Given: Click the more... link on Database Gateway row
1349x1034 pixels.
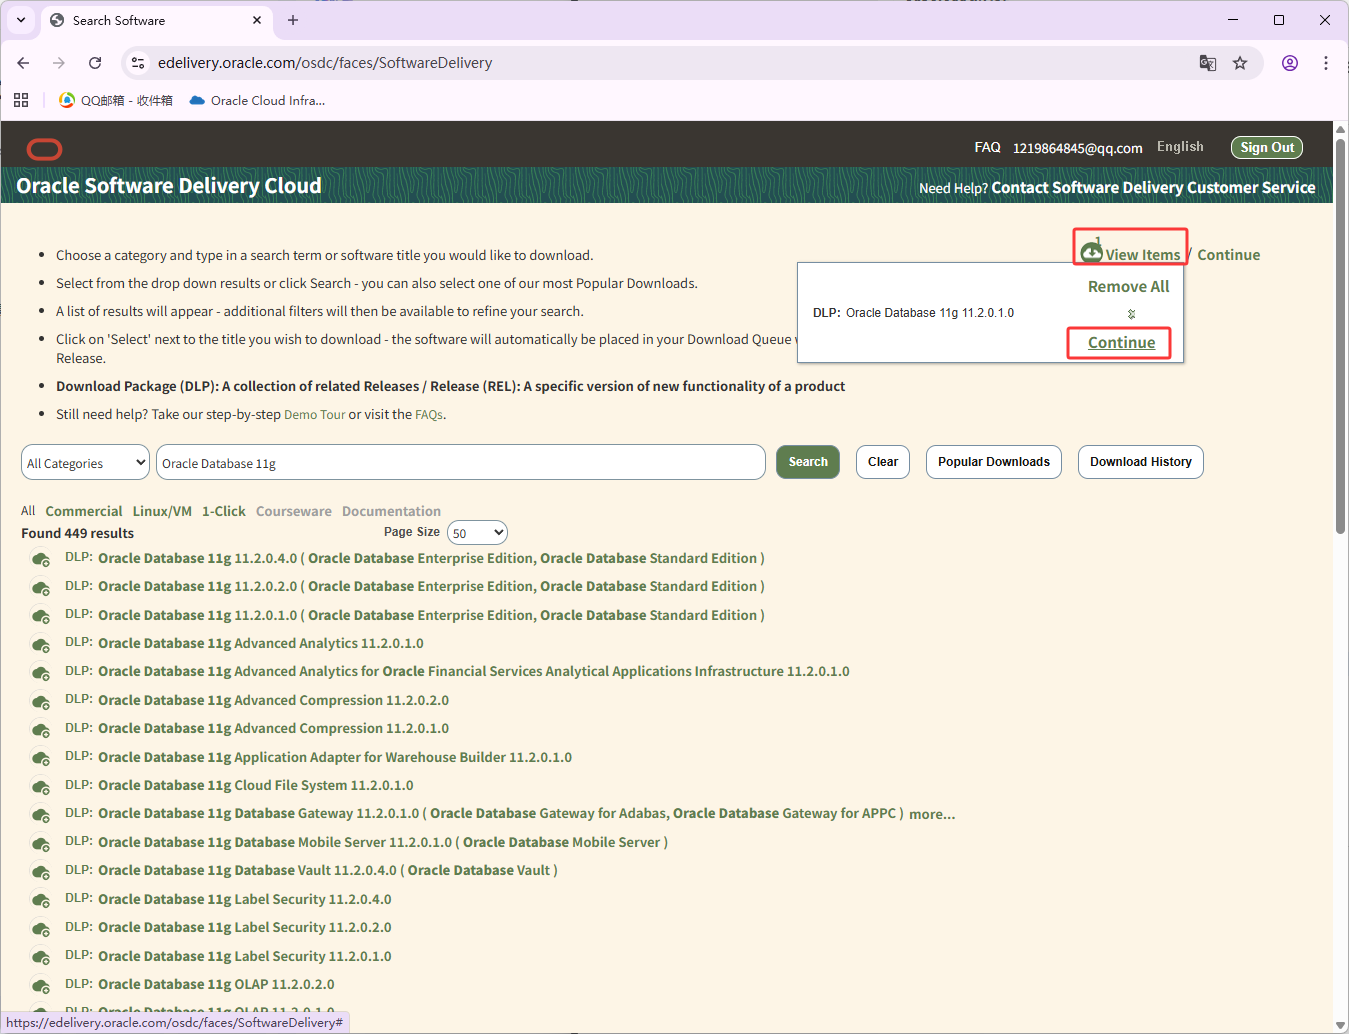Looking at the screenshot, I should pos(932,814).
